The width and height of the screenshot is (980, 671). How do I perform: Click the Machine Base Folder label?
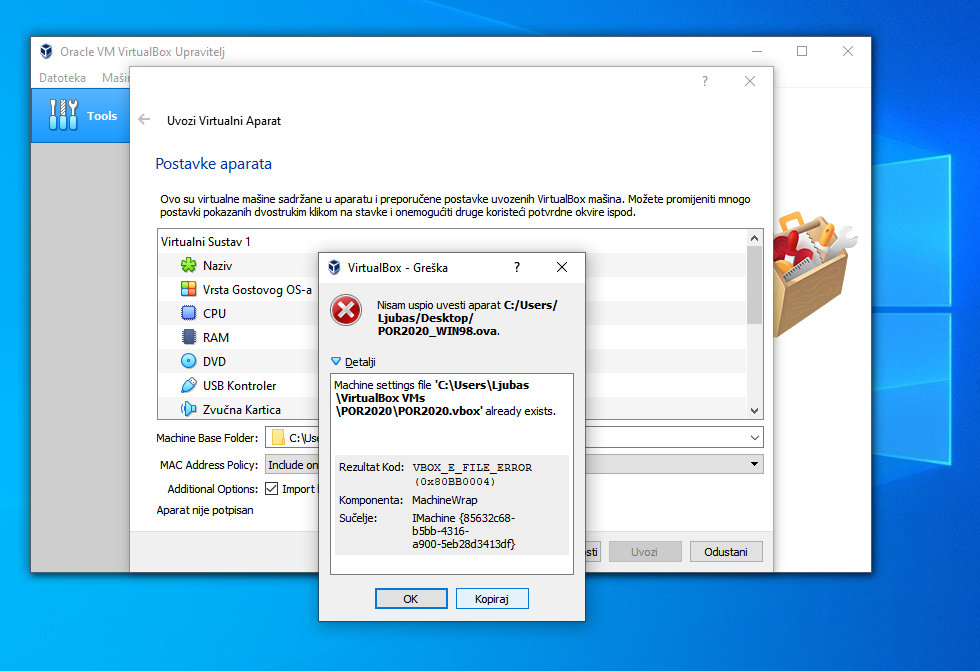pos(207,438)
